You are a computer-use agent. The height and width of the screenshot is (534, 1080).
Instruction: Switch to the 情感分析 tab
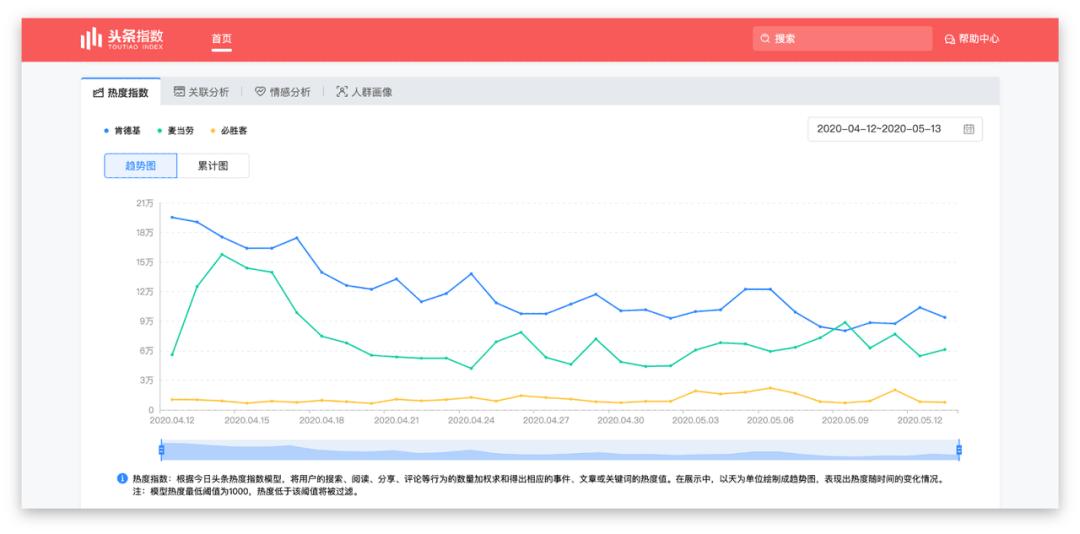click(x=282, y=92)
